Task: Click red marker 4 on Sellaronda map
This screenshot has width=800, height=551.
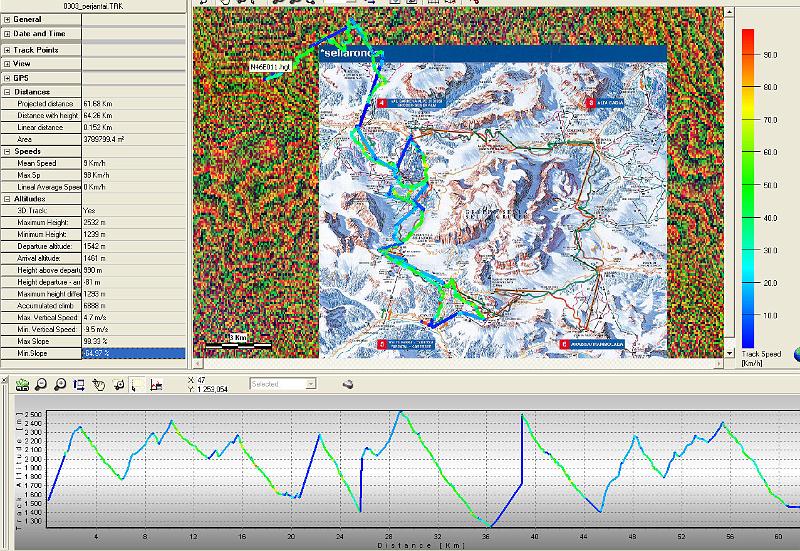Action: coord(382,103)
